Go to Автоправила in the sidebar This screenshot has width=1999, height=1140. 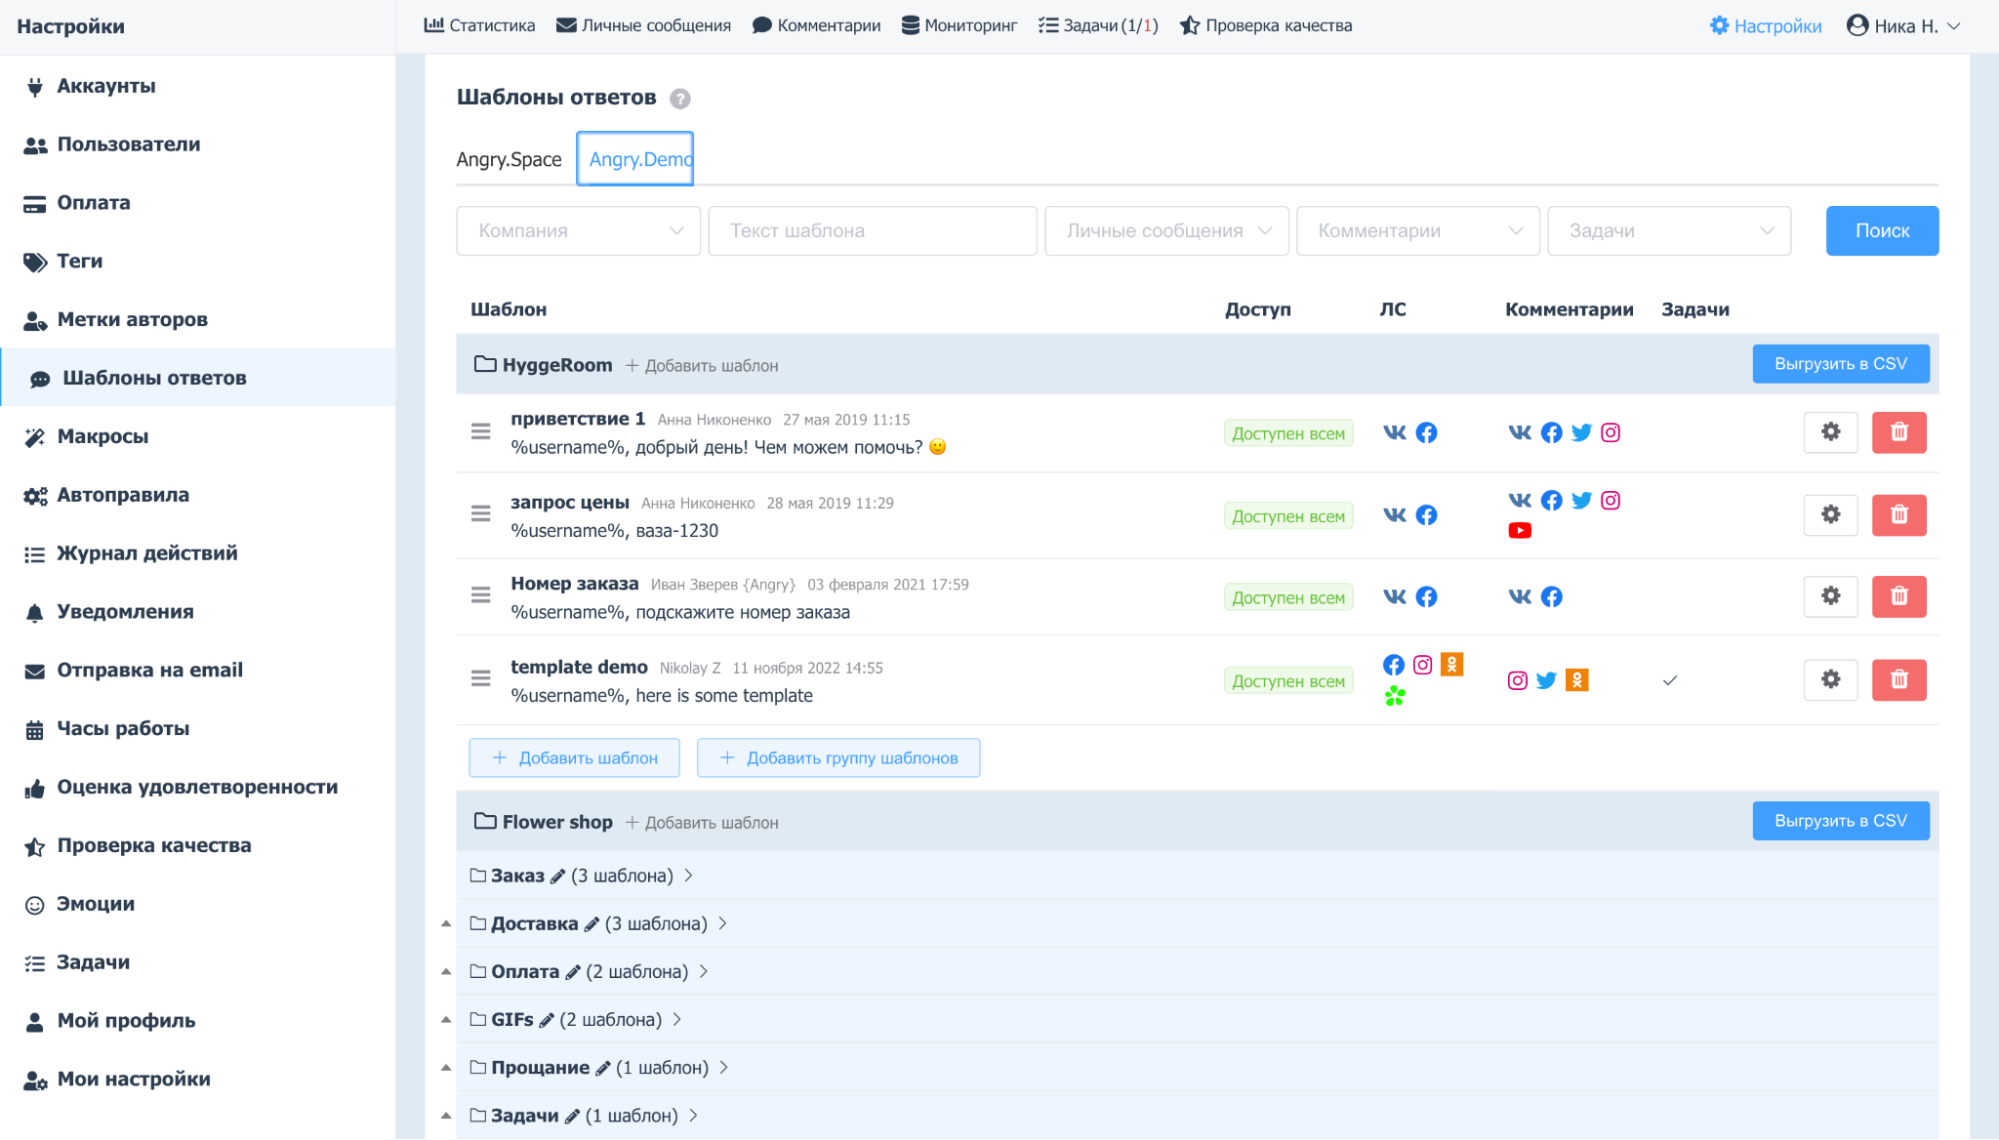click(x=122, y=495)
